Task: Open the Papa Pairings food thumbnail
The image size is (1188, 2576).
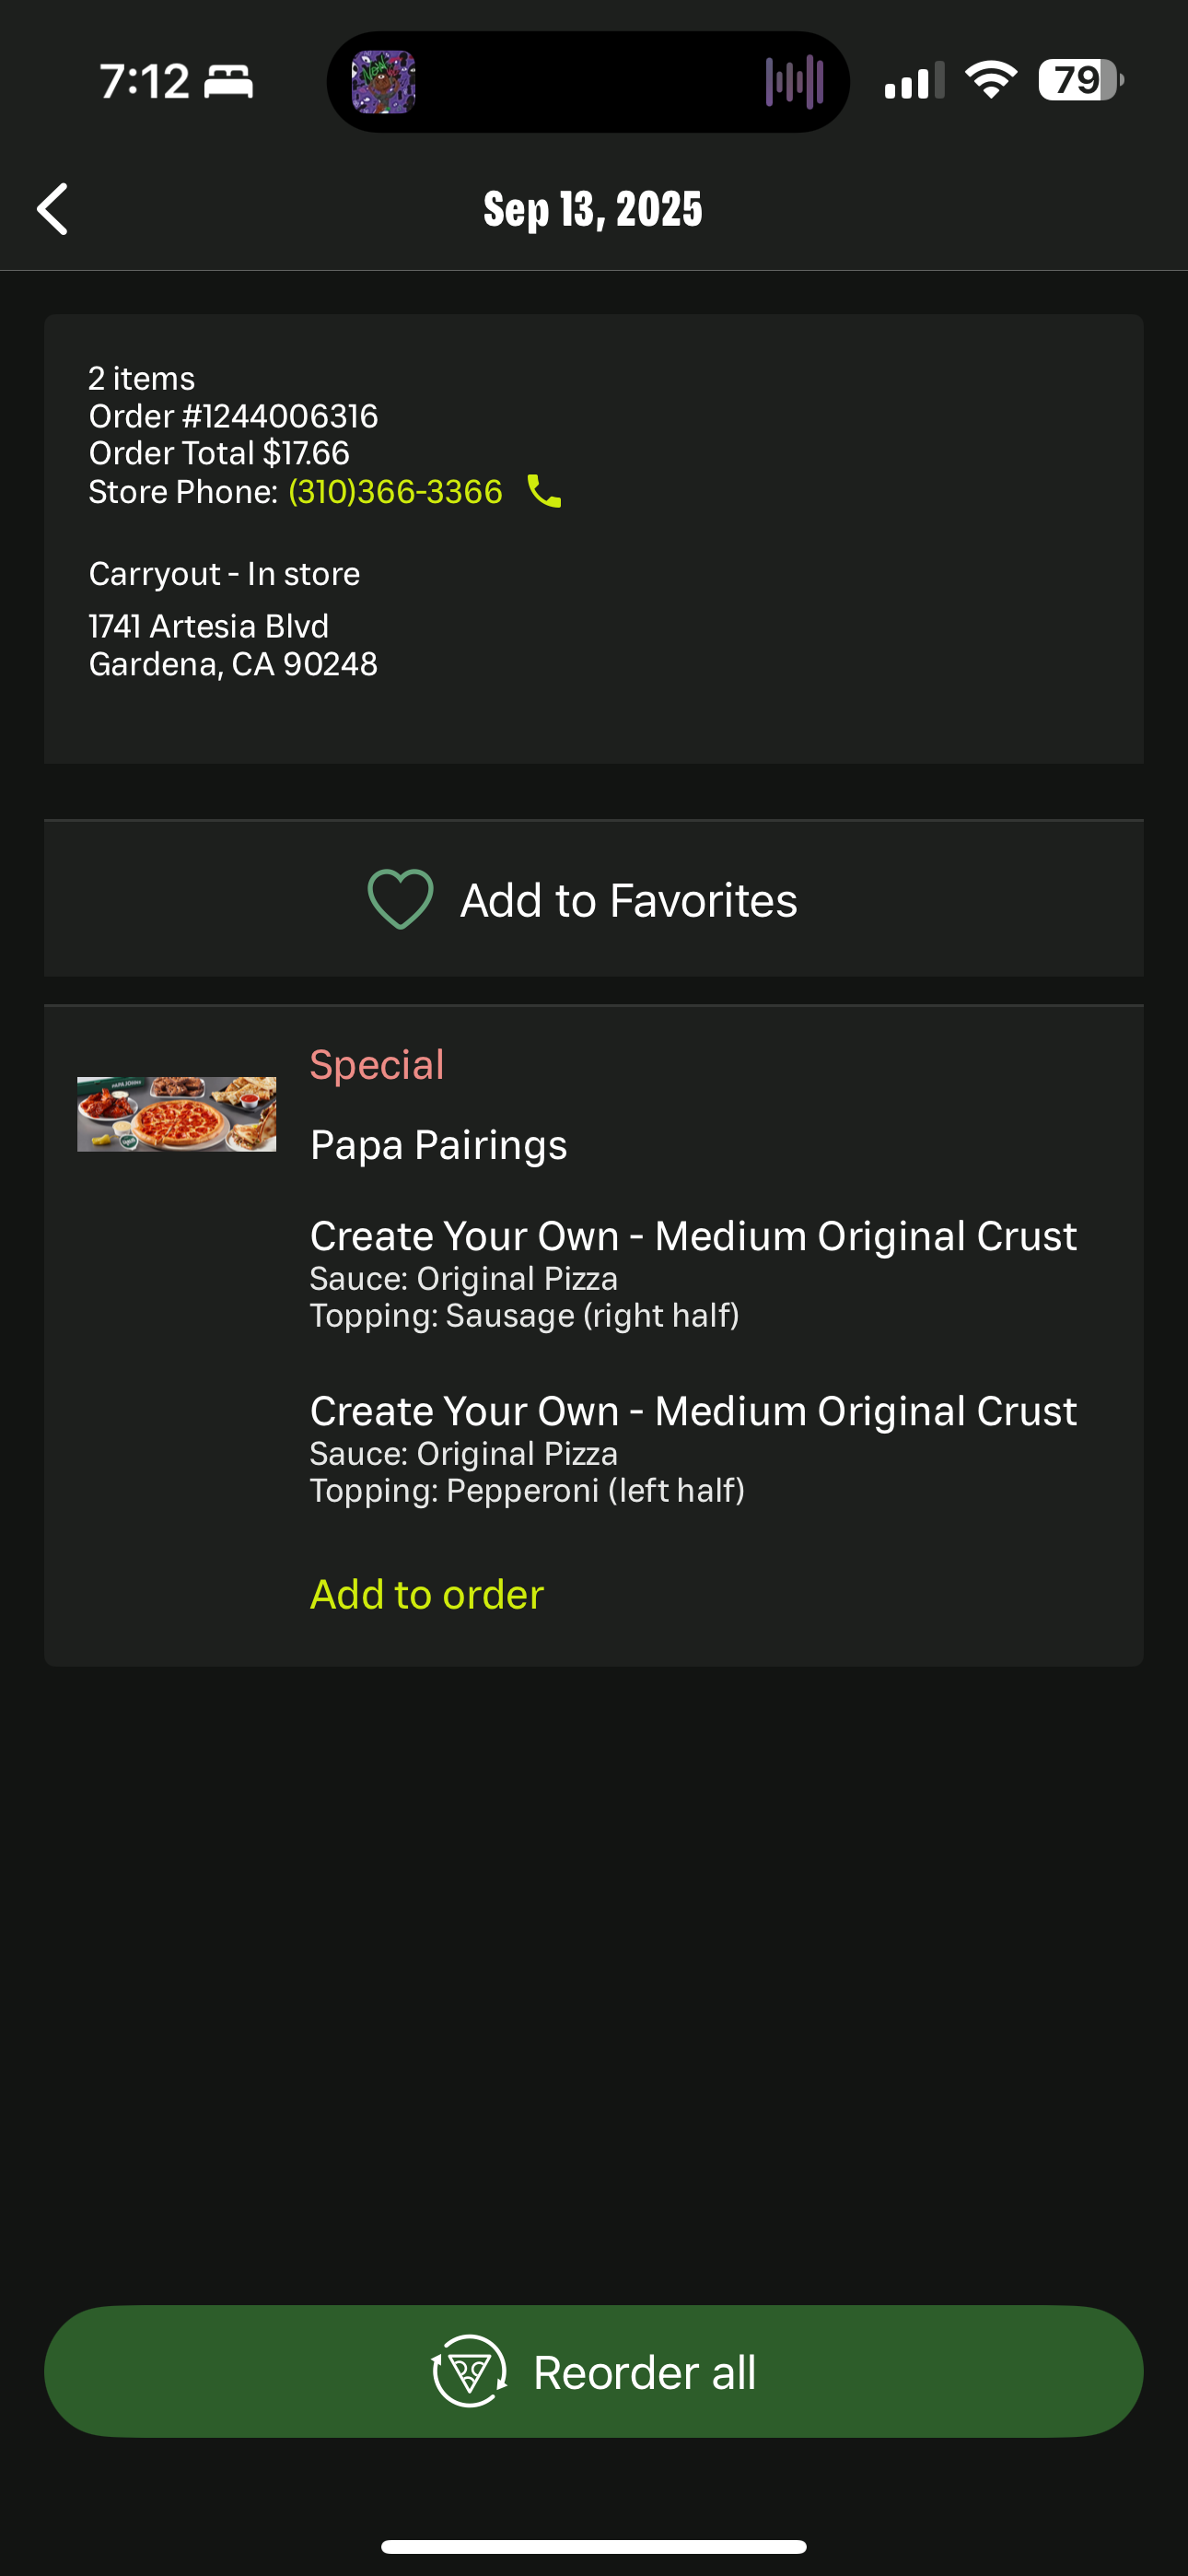Action: pyautogui.click(x=177, y=1114)
